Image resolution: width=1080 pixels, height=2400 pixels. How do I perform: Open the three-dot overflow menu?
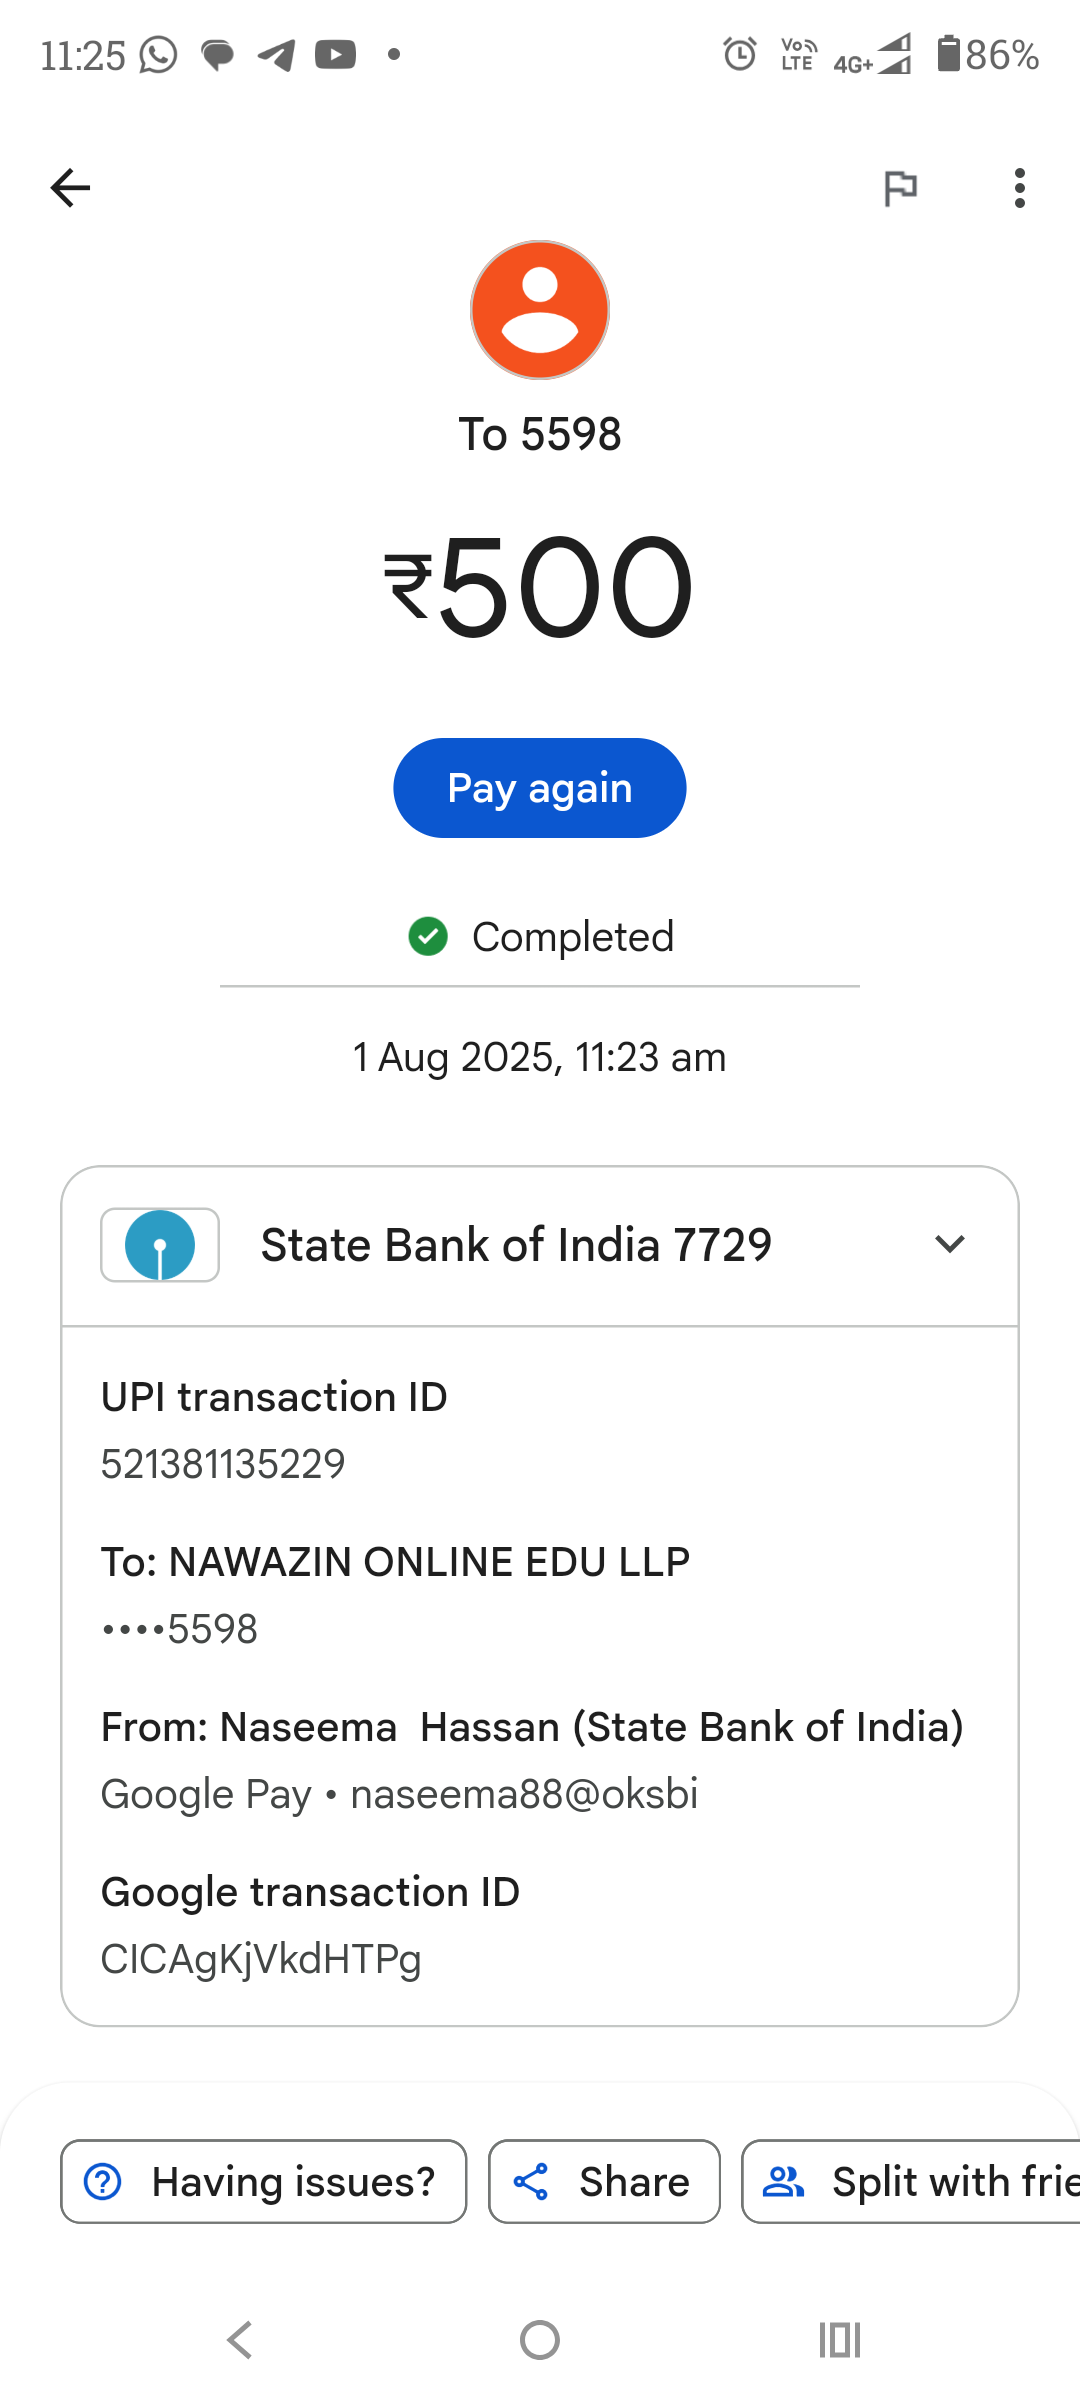(1019, 187)
